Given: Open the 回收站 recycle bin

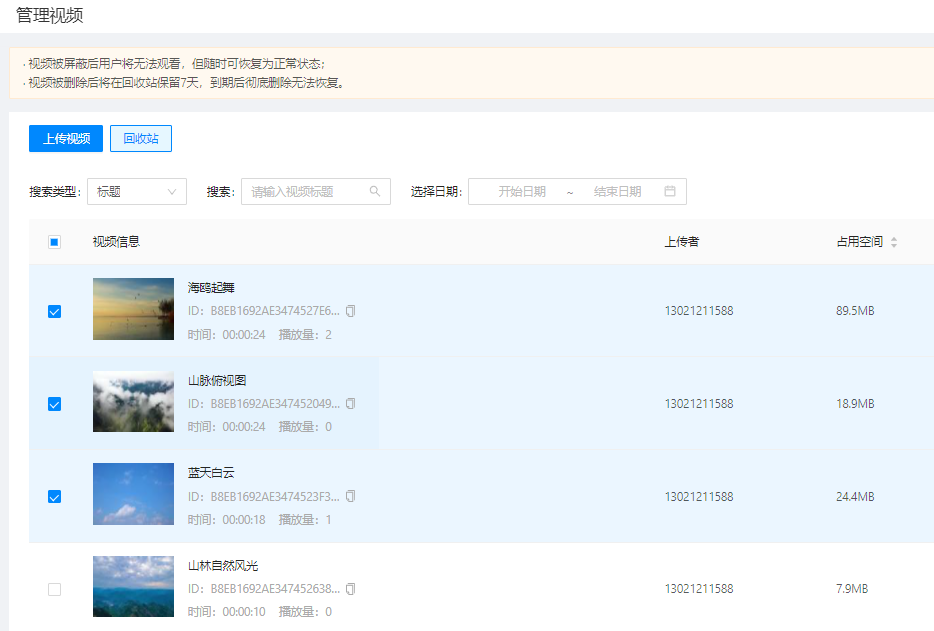Looking at the screenshot, I should pyautogui.click(x=141, y=139).
